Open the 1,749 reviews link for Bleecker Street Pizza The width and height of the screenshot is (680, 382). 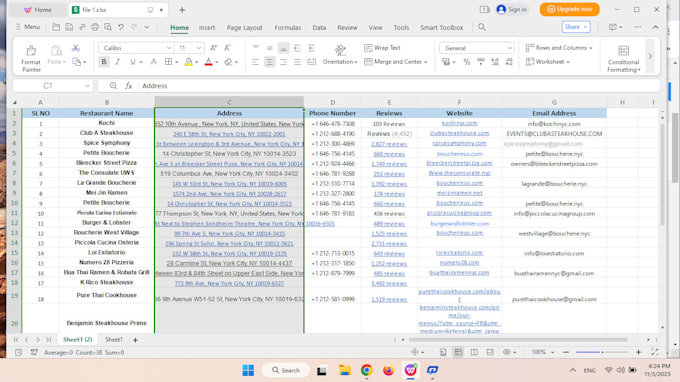389,164
